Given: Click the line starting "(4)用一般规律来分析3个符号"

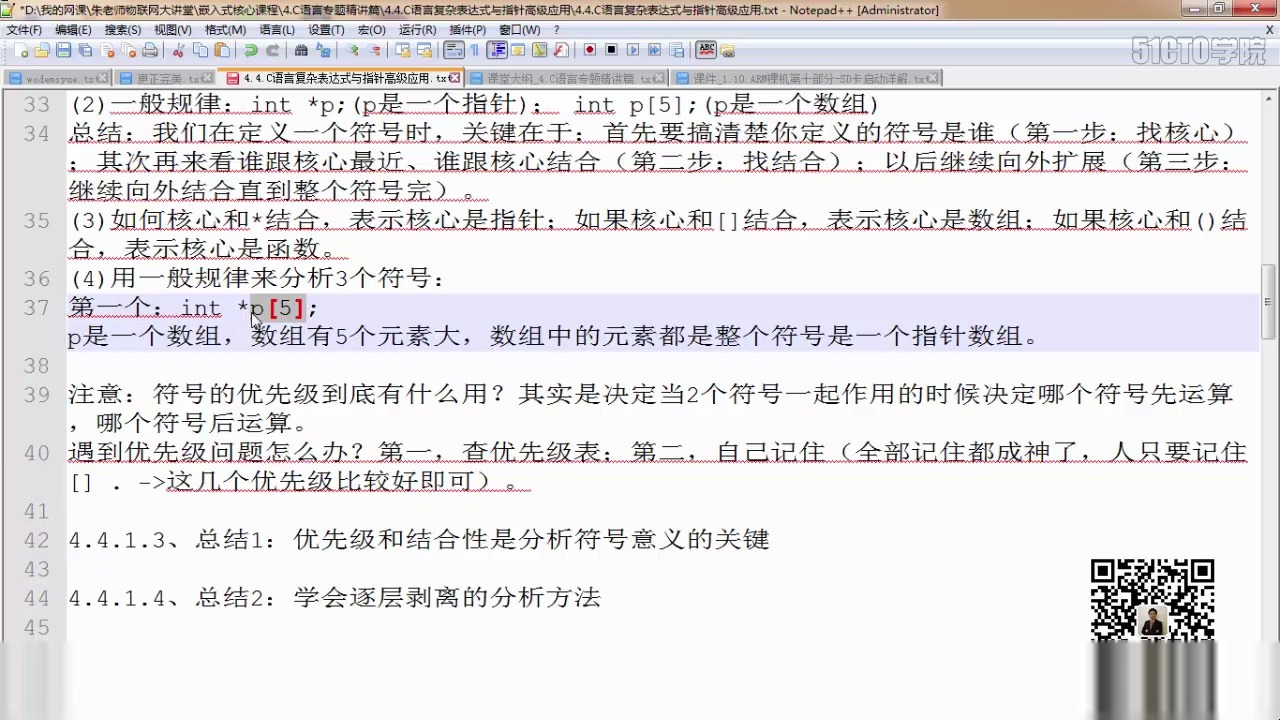Looking at the screenshot, I should [257, 279].
